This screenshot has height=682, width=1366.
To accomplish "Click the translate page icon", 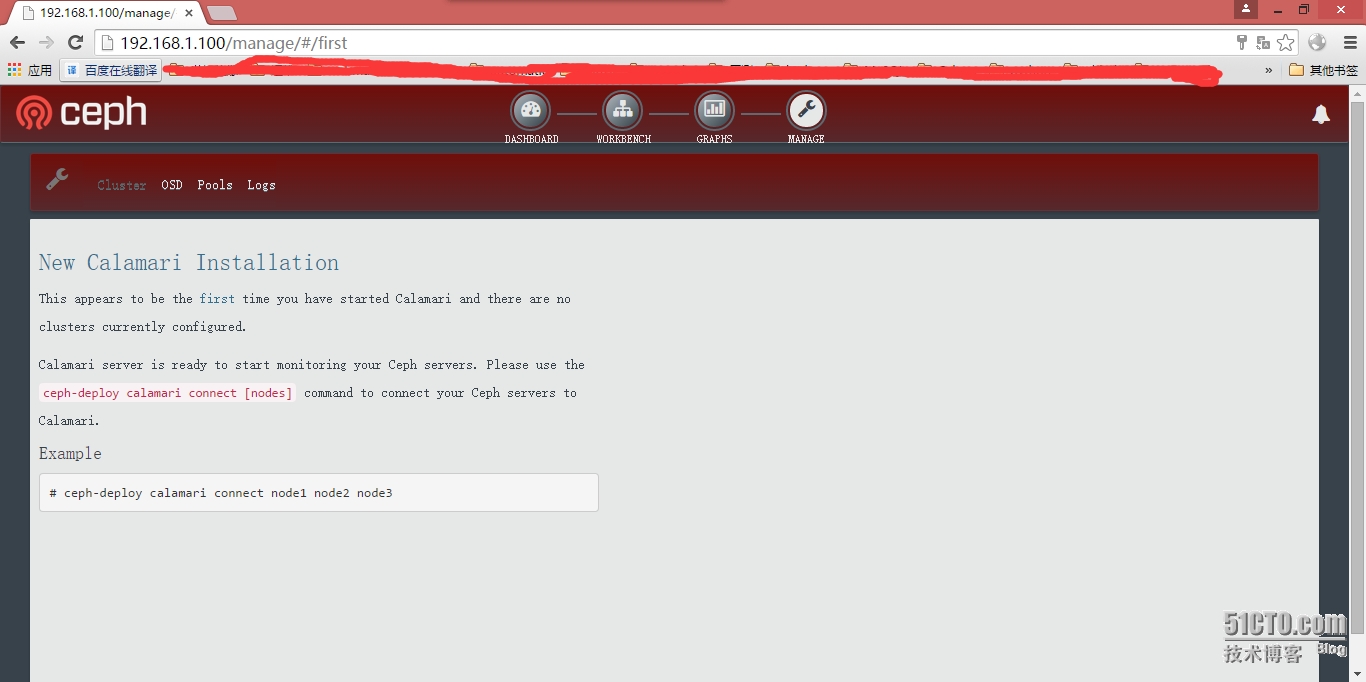I will pos(1263,42).
